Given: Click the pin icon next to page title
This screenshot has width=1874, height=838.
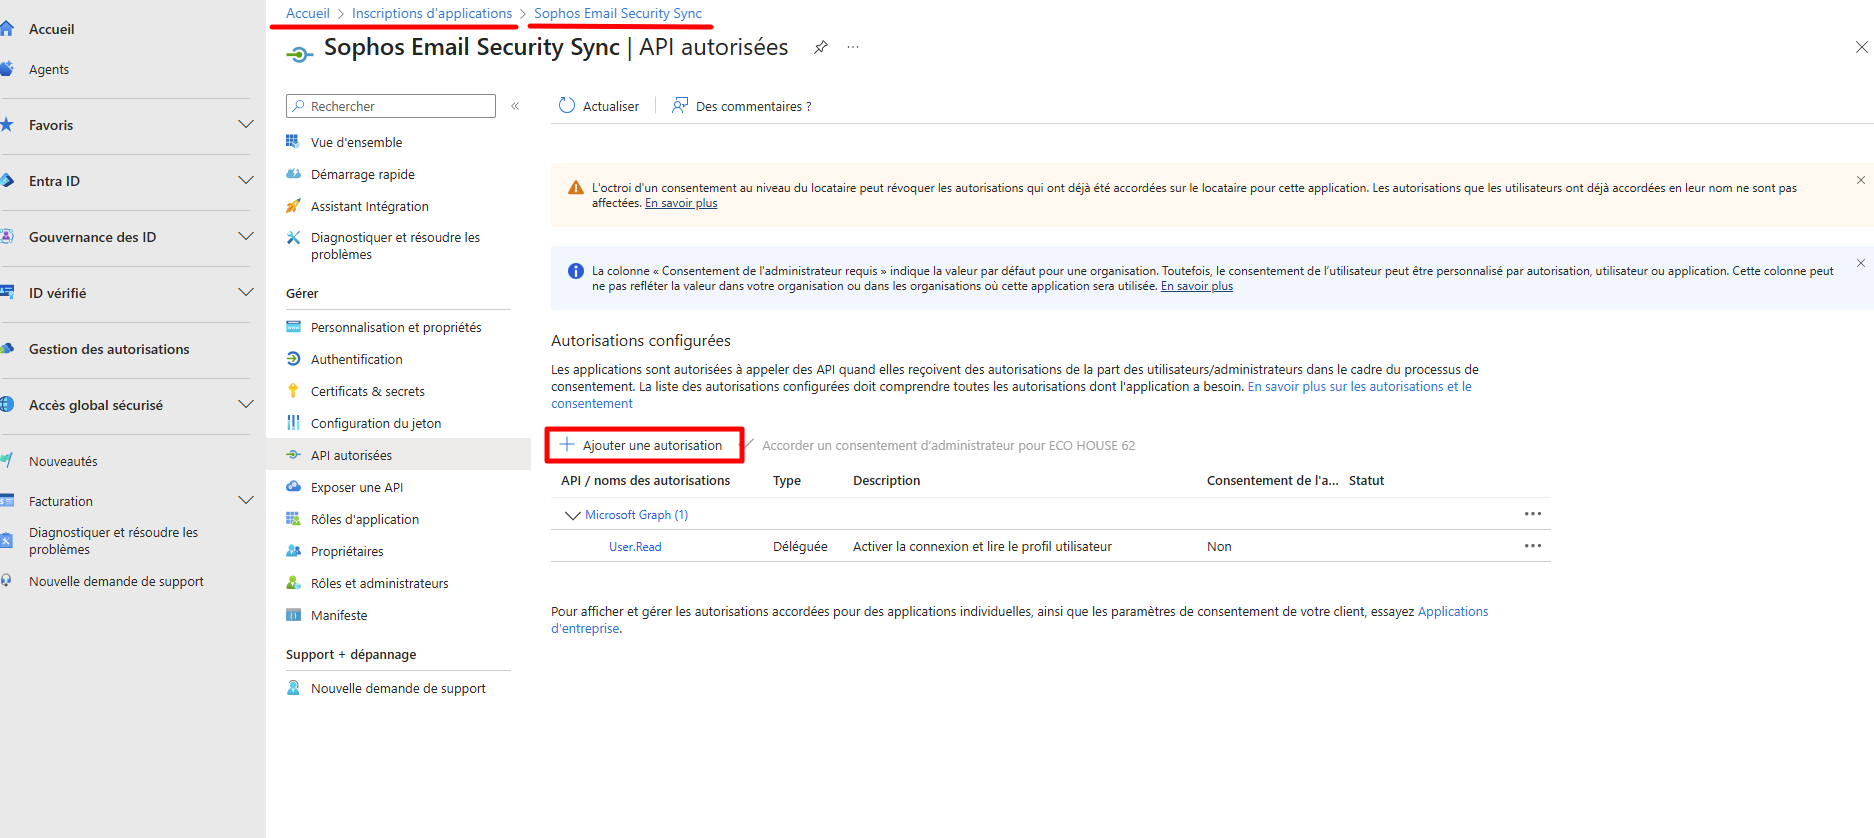Looking at the screenshot, I should [x=820, y=47].
